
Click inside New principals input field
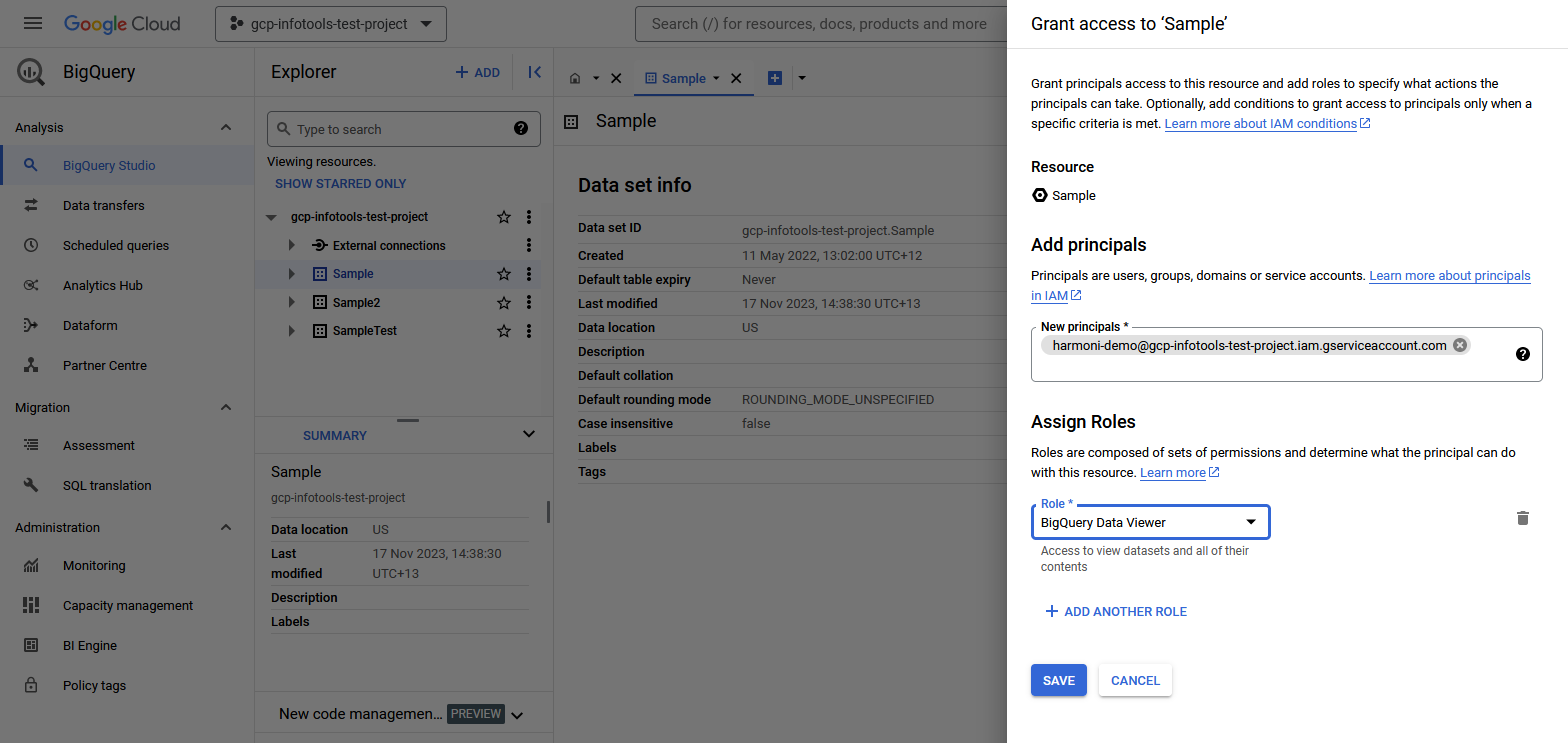click(1287, 354)
